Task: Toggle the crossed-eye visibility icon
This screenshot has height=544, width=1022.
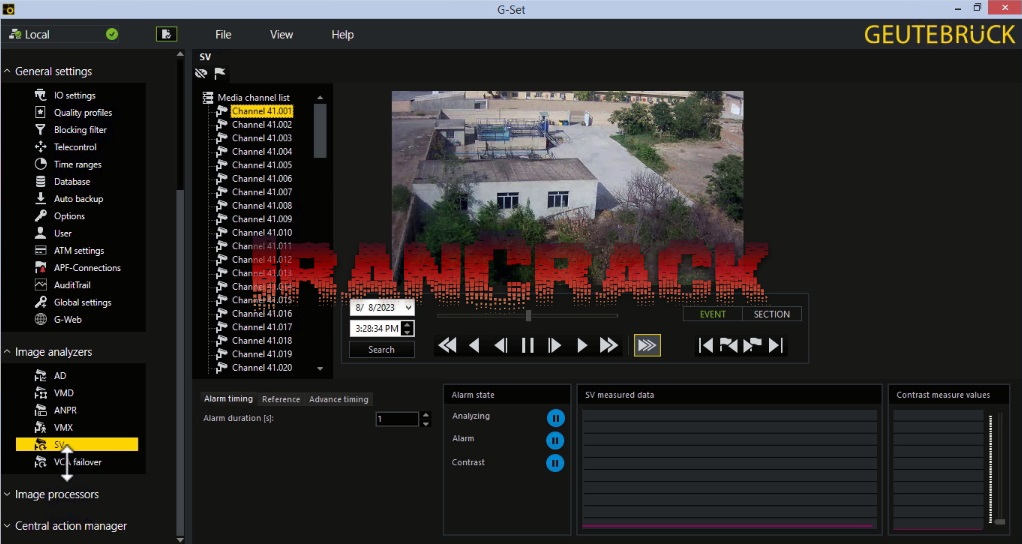Action: pos(201,73)
